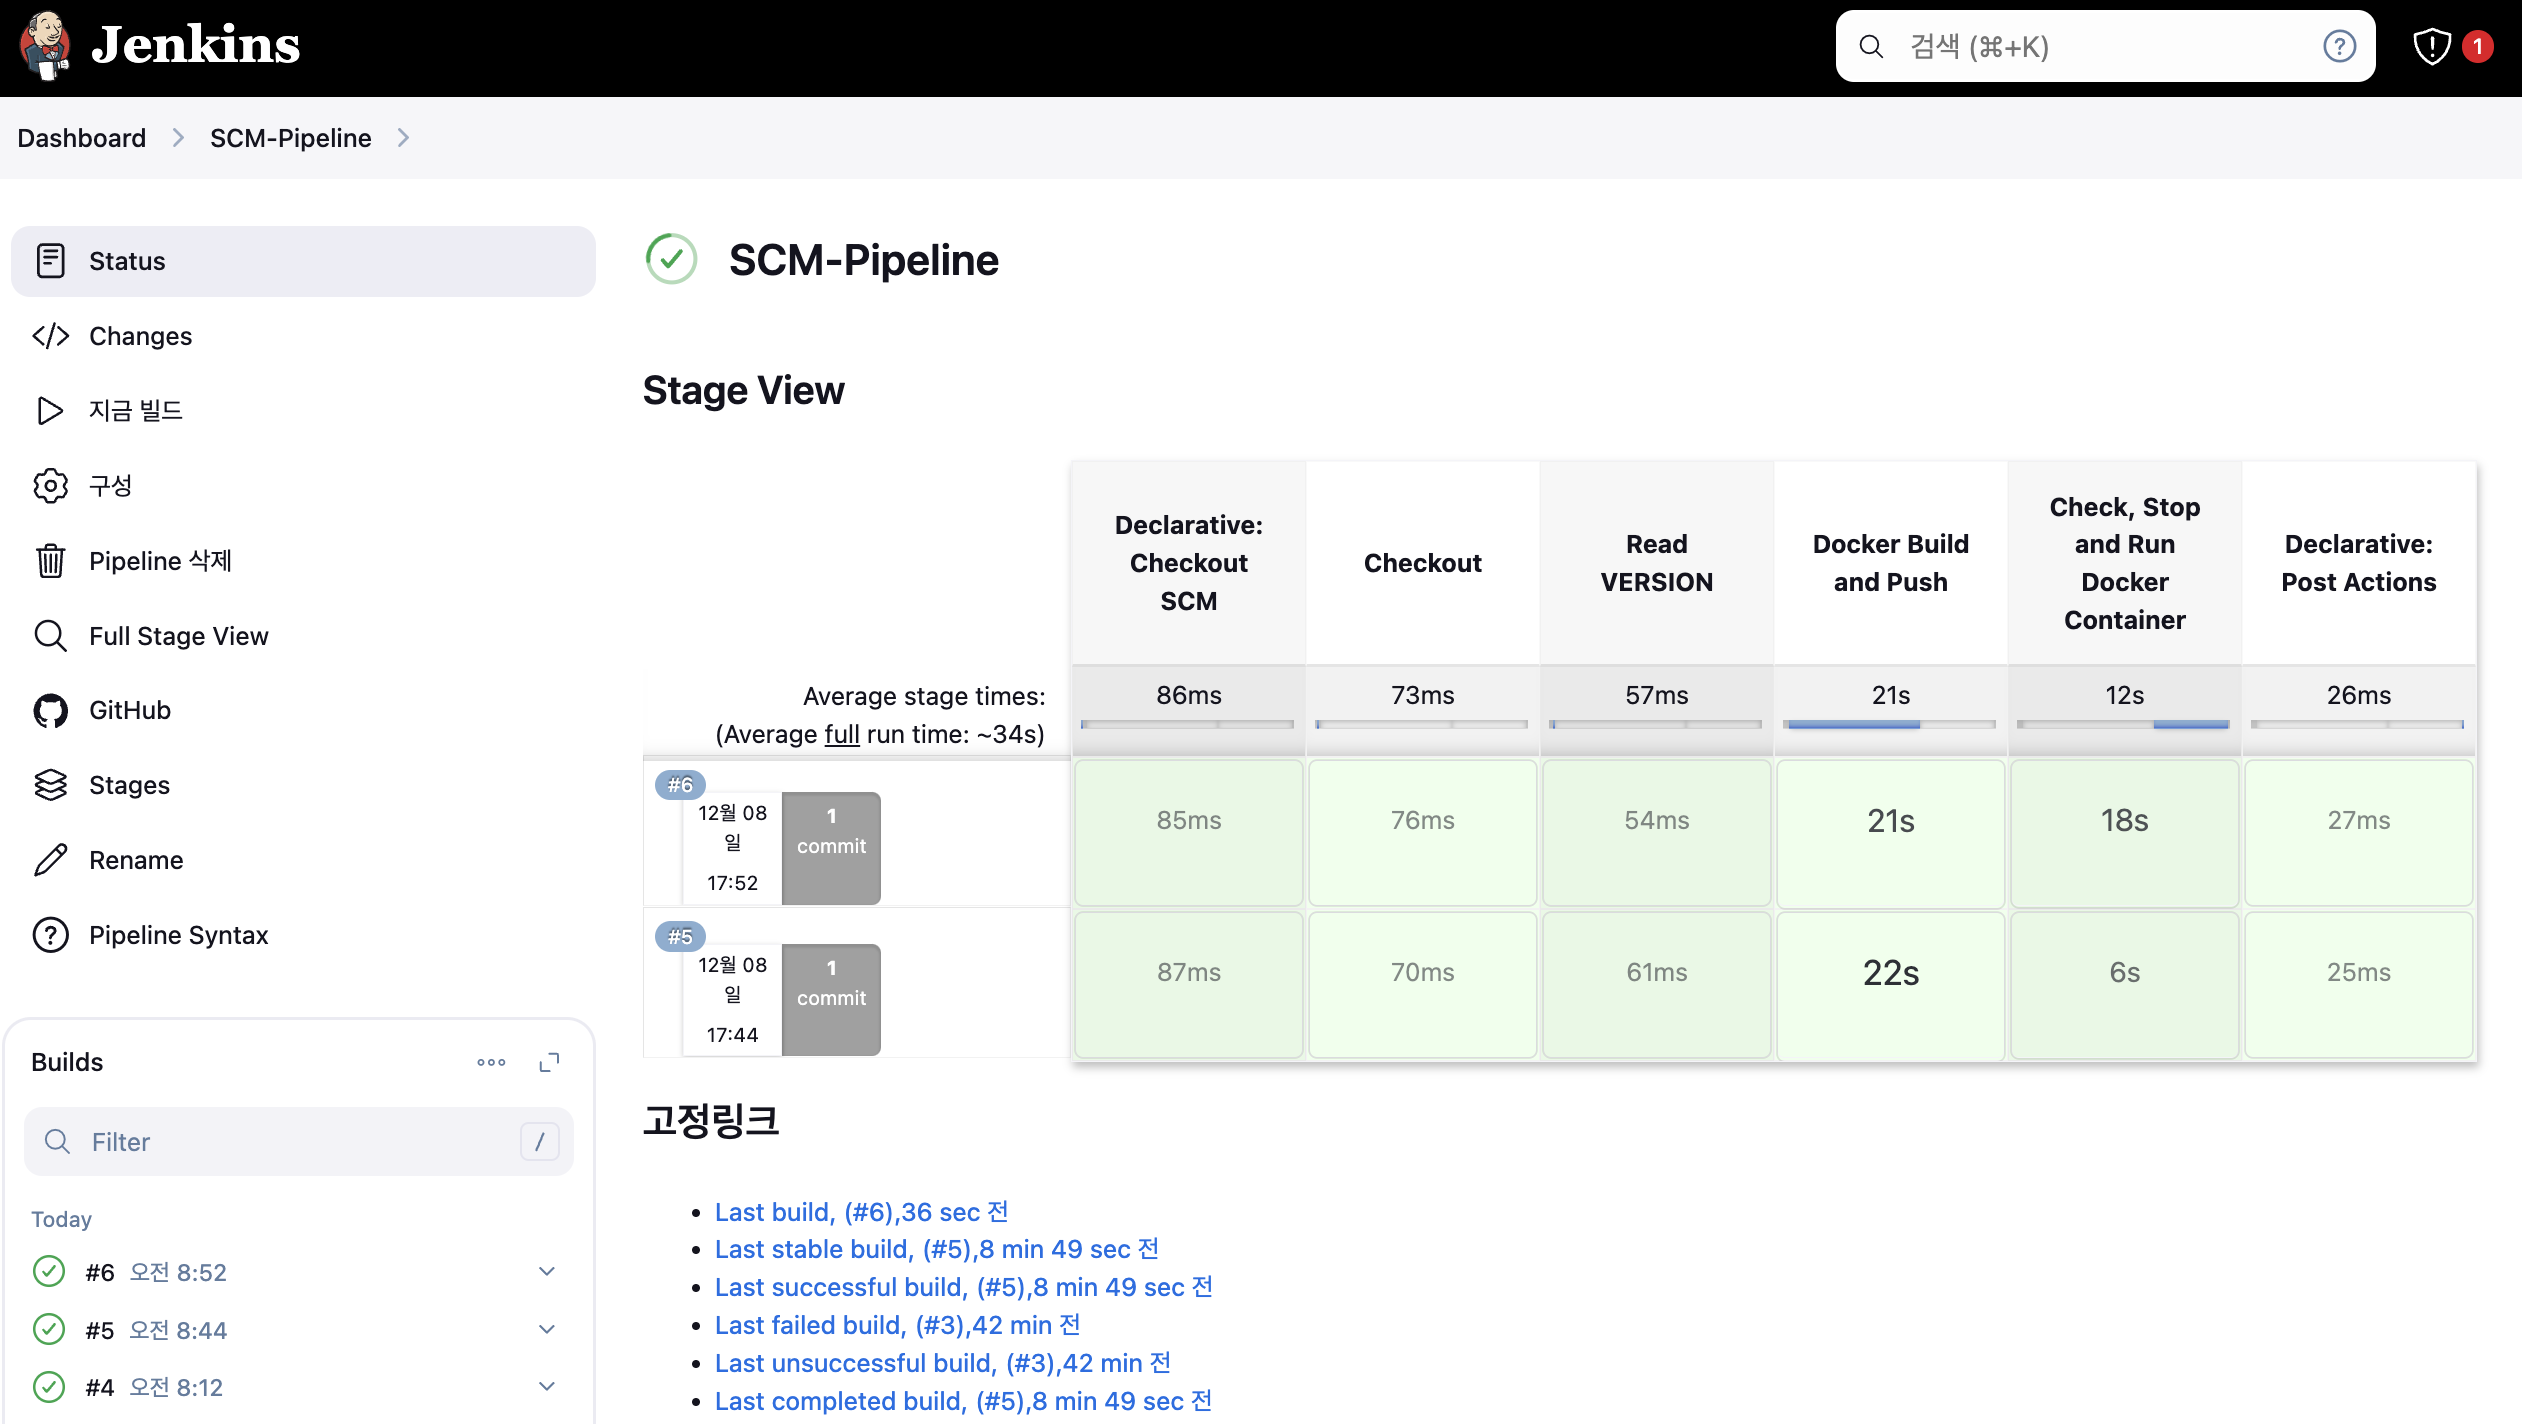Viewport: 2522px width, 1424px height.
Task: Click the Docker Build average time progress bar
Action: [x=1889, y=724]
